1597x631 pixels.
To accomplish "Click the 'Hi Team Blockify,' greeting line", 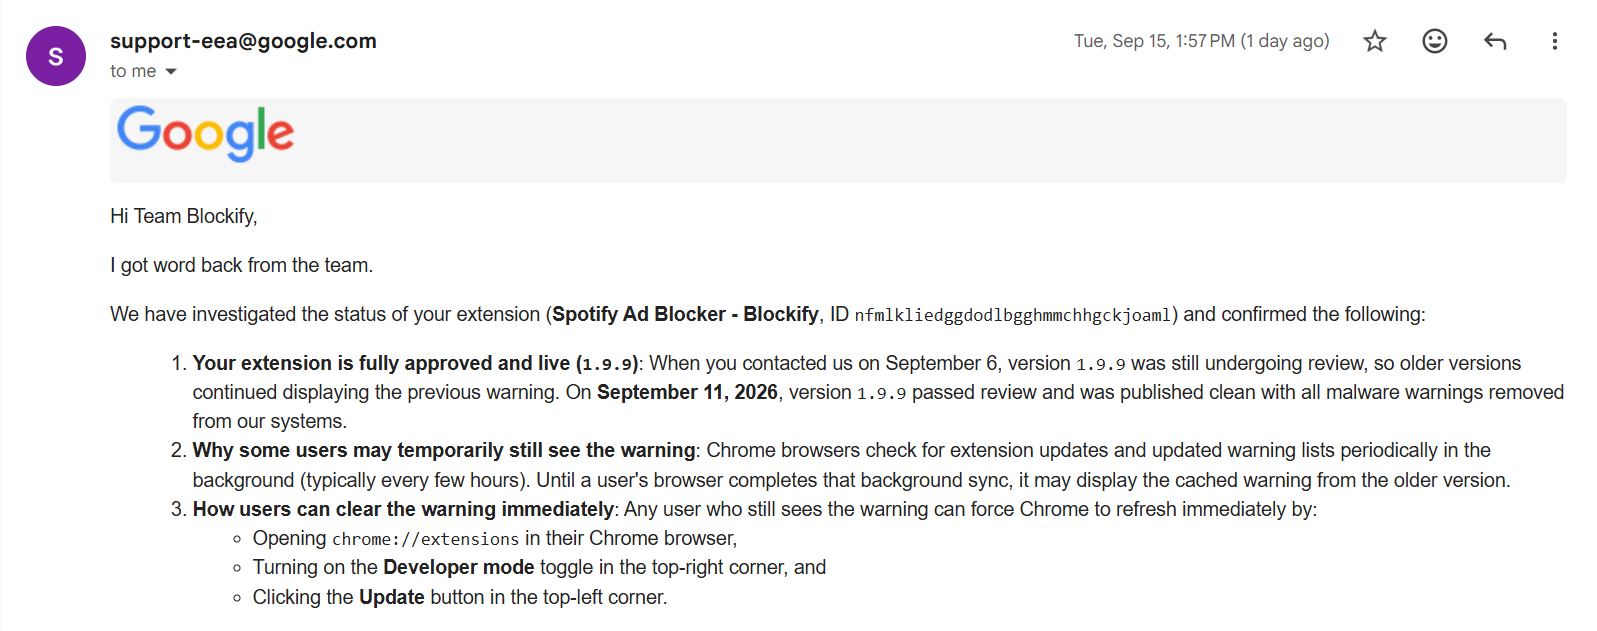I will tap(184, 217).
